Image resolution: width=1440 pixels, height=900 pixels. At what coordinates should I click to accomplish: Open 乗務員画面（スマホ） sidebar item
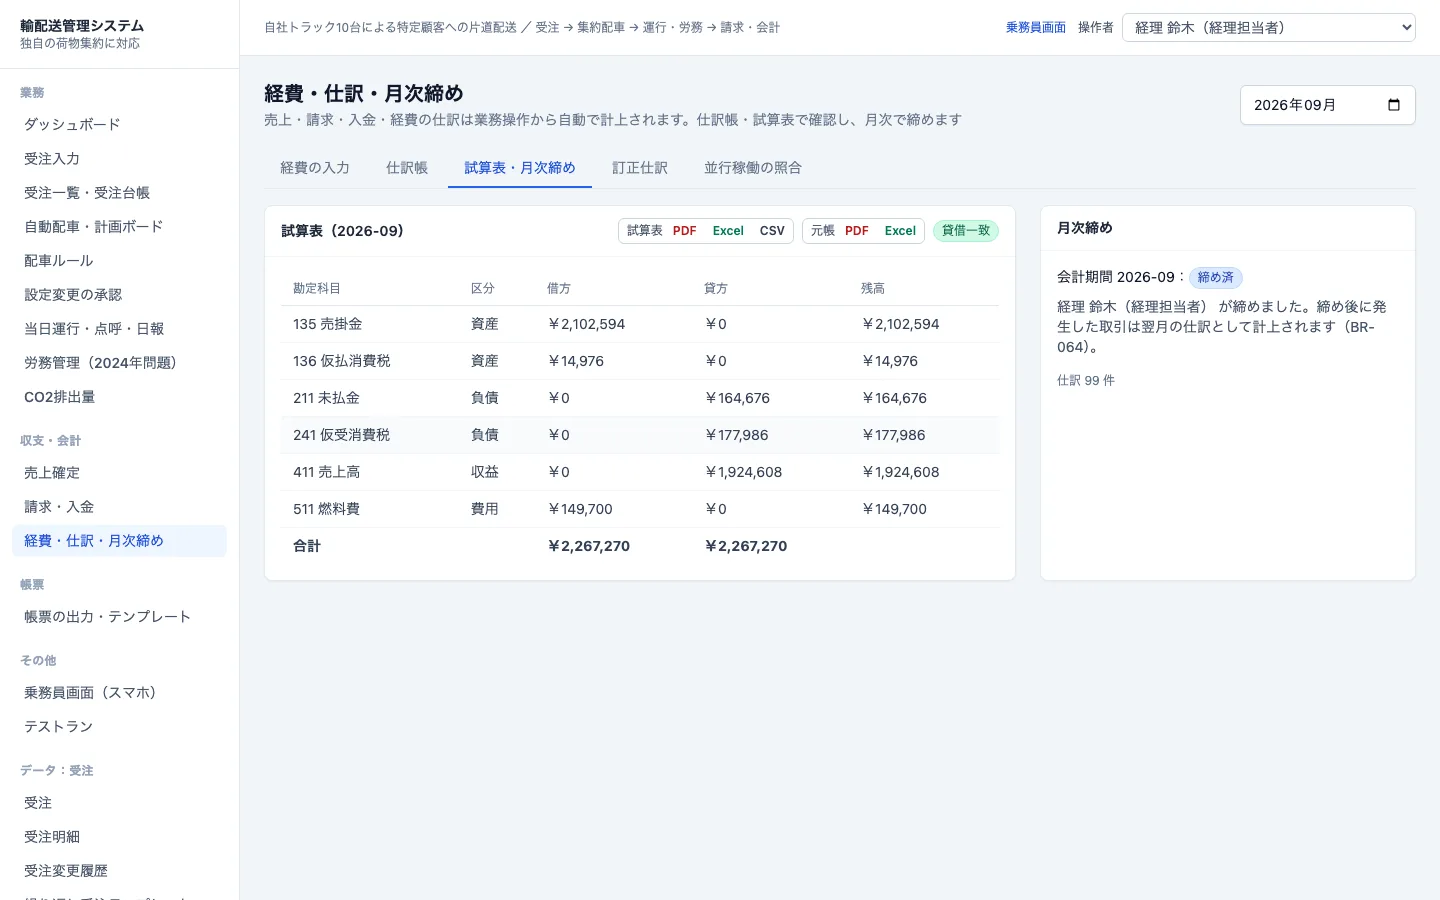[x=120, y=693]
